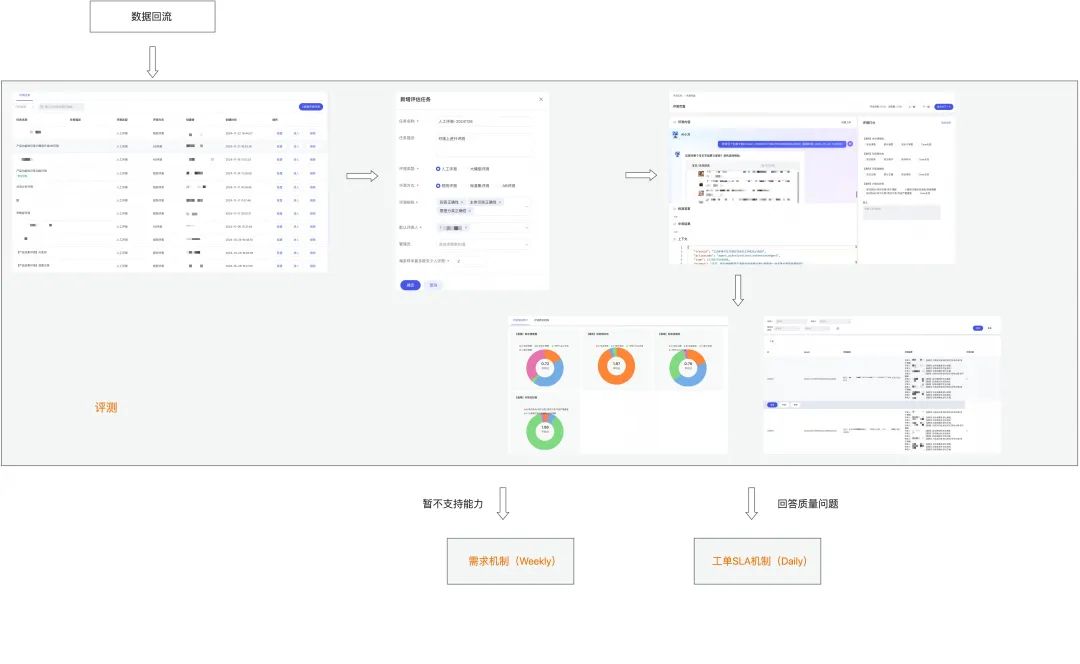
Task: Click the task description textarea in the dialog
Action: click(x=484, y=144)
